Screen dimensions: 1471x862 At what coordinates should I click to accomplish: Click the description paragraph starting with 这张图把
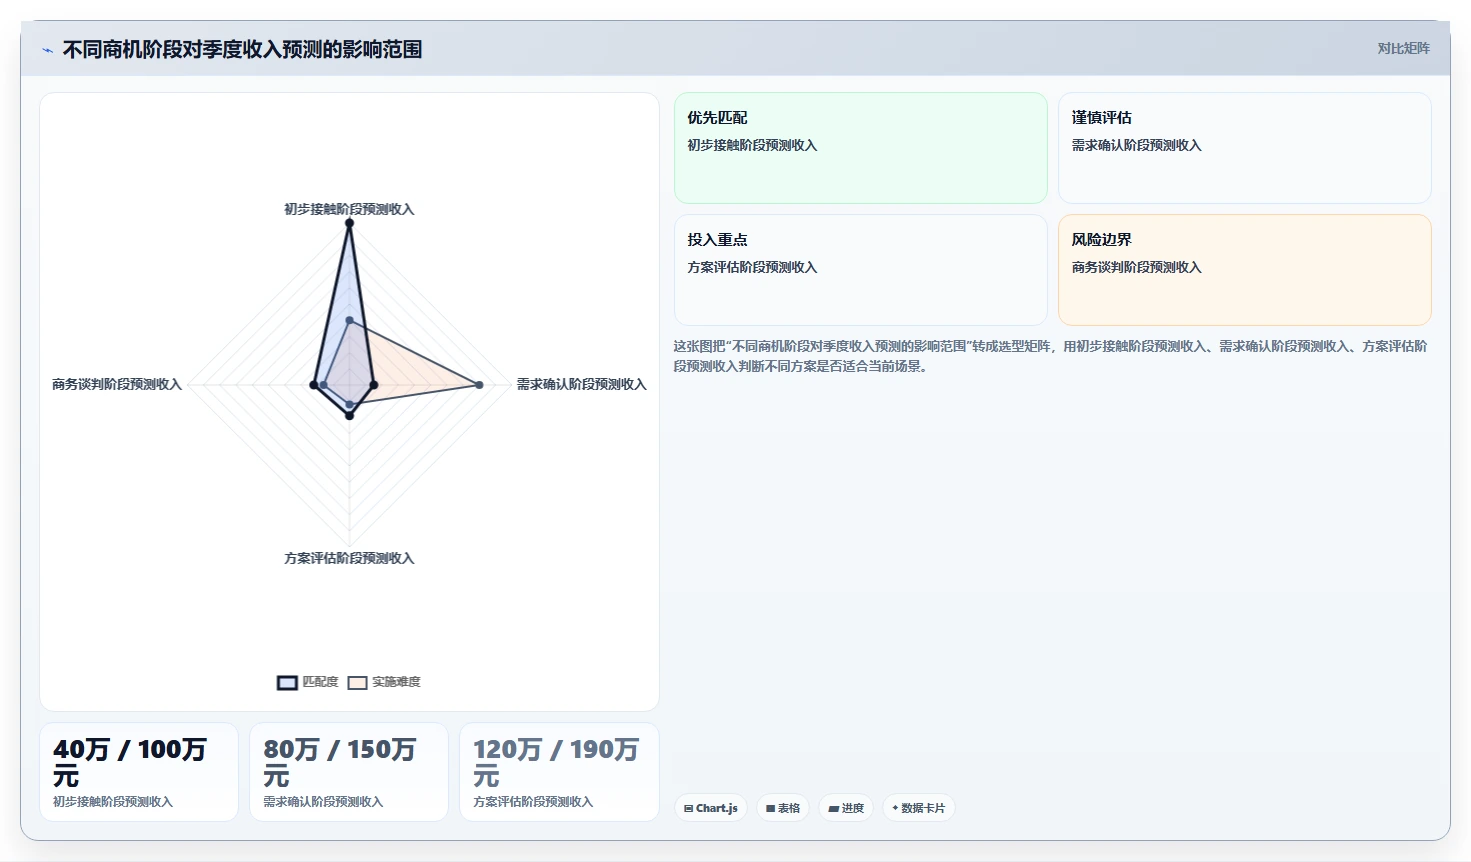coord(1050,356)
